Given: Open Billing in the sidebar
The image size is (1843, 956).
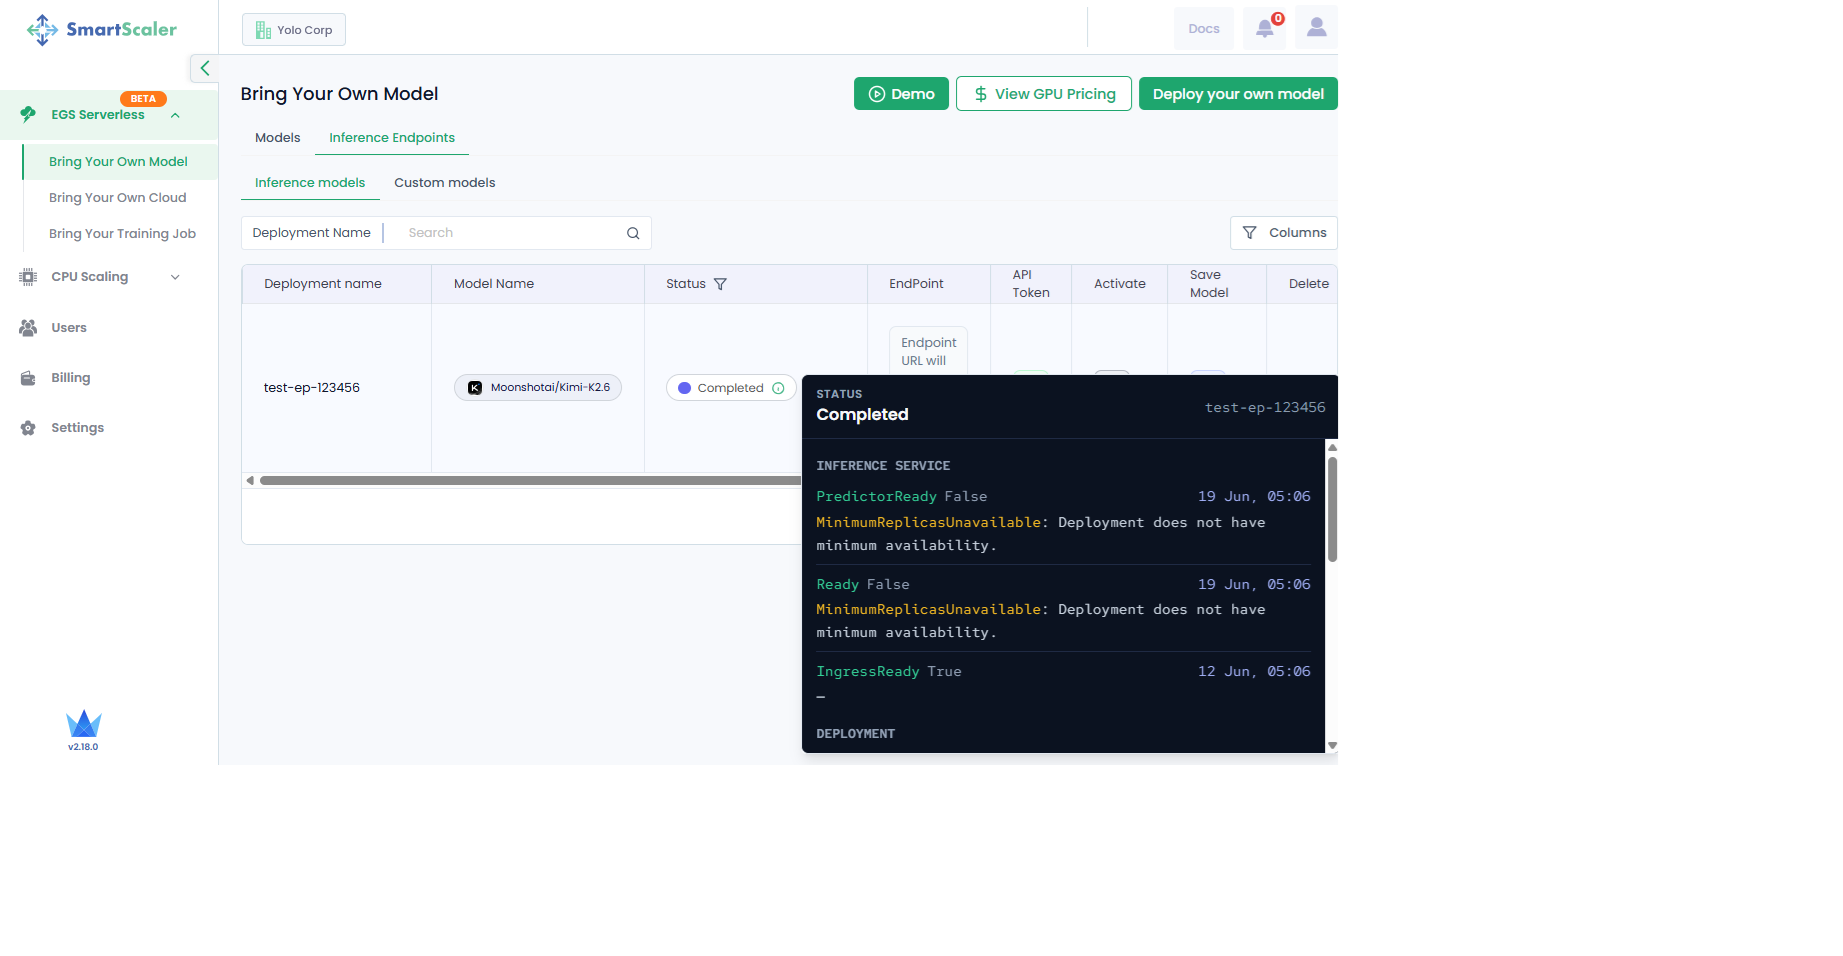Looking at the screenshot, I should (70, 378).
